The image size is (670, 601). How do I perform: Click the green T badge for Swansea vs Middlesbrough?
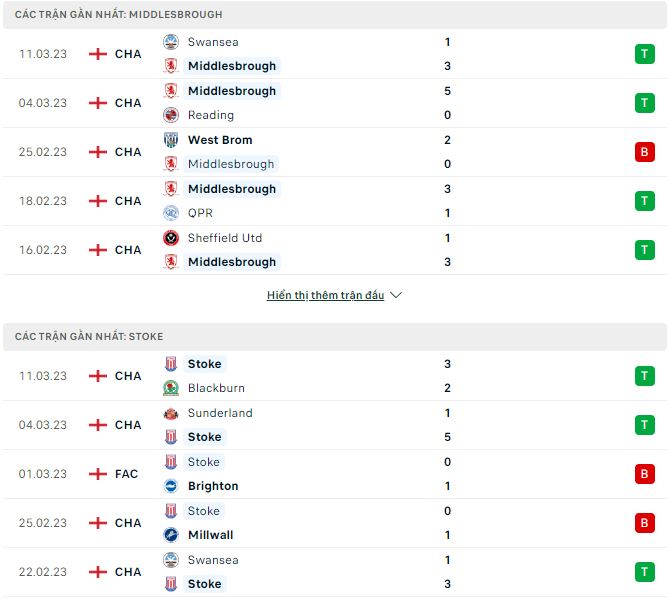644,54
